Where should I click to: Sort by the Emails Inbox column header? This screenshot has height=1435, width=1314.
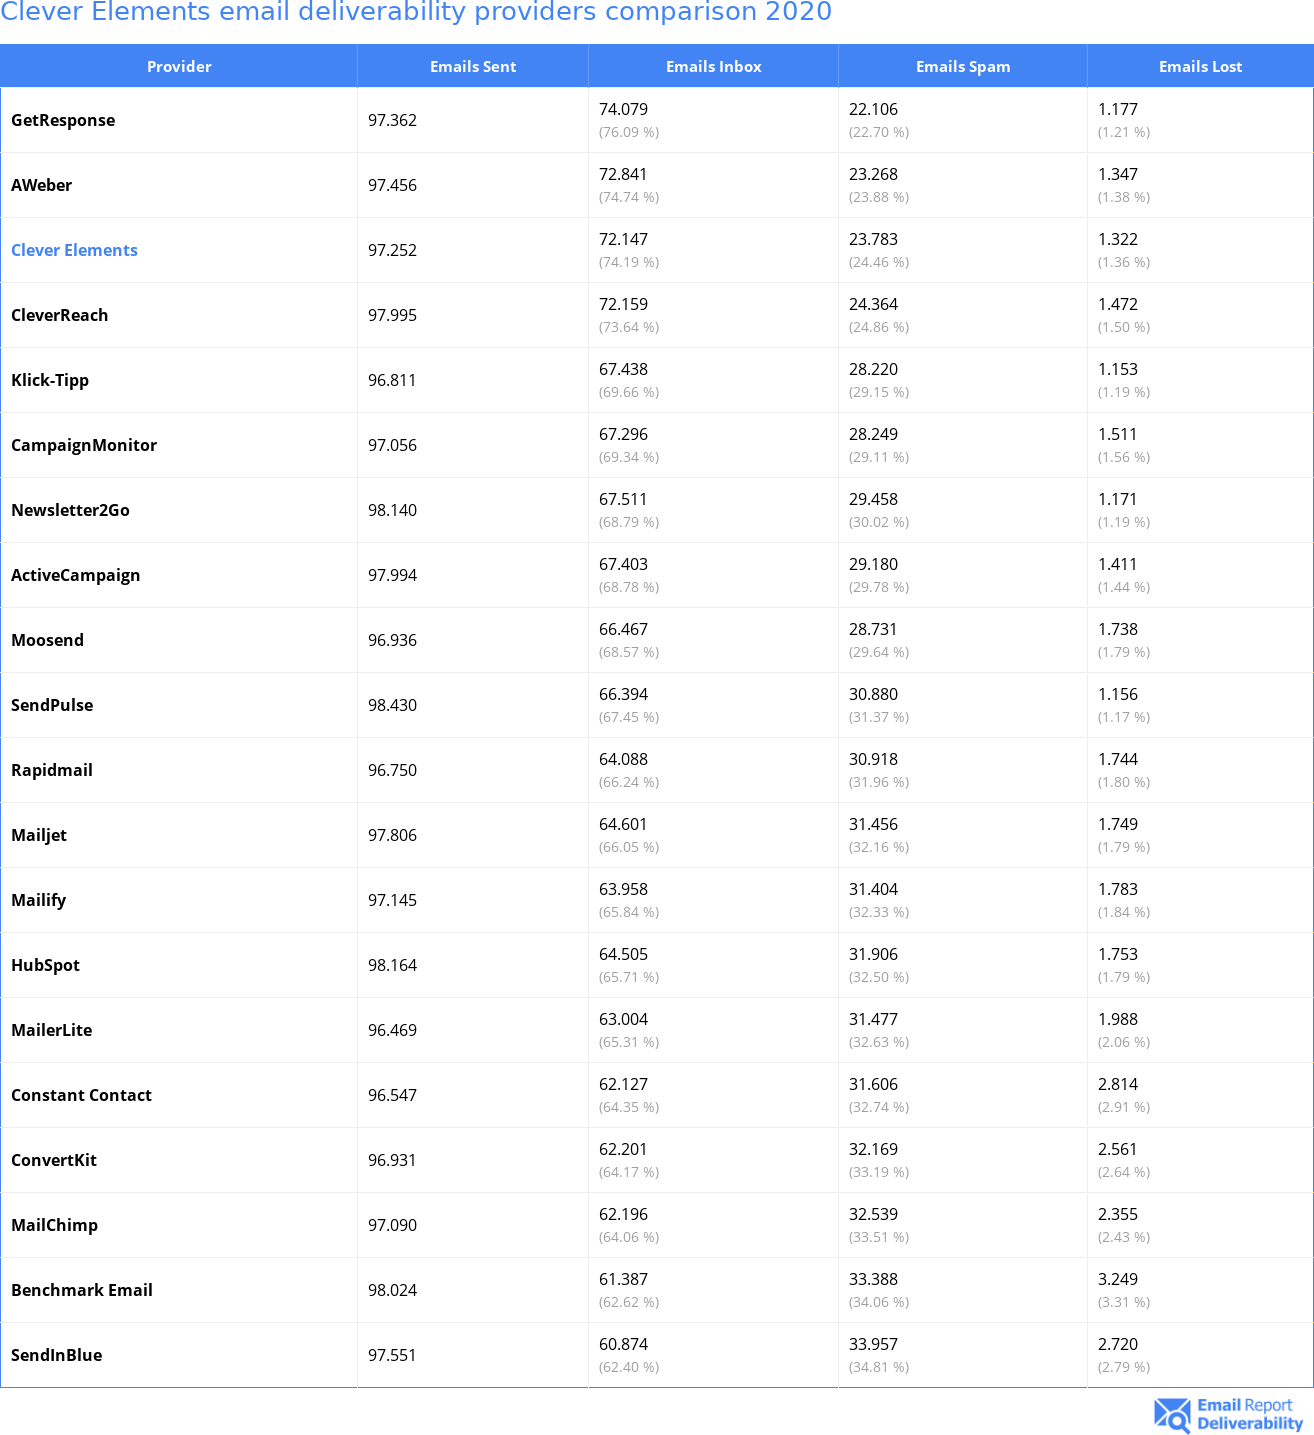coord(713,67)
